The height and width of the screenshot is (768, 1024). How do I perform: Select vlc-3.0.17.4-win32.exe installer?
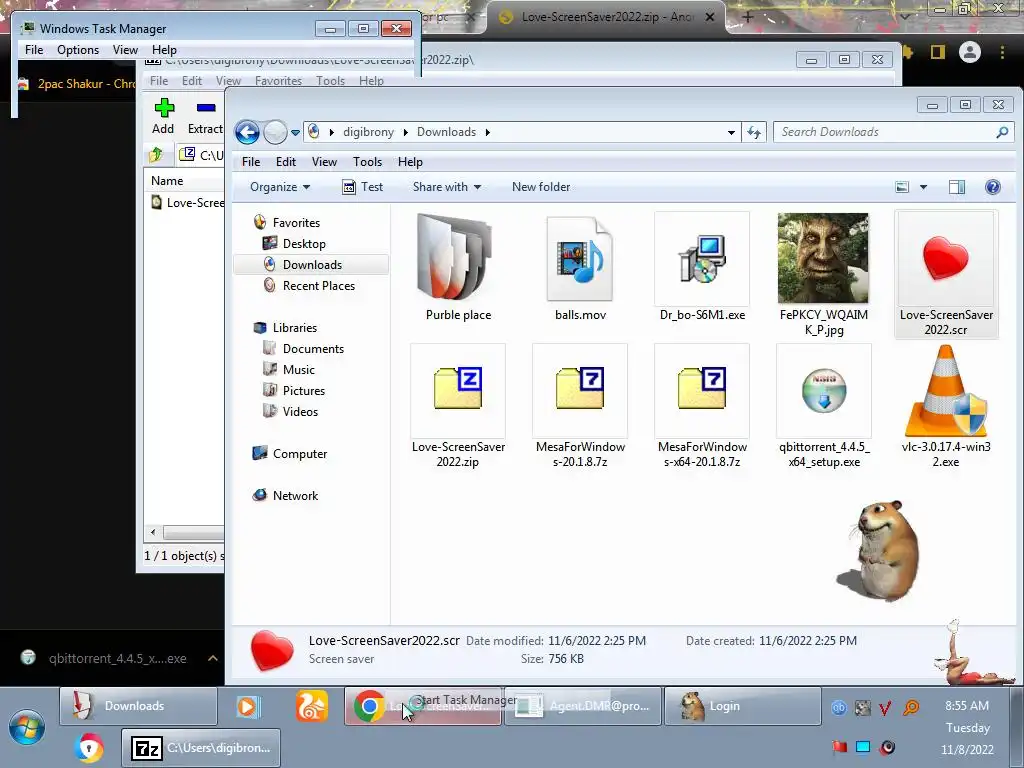point(946,406)
